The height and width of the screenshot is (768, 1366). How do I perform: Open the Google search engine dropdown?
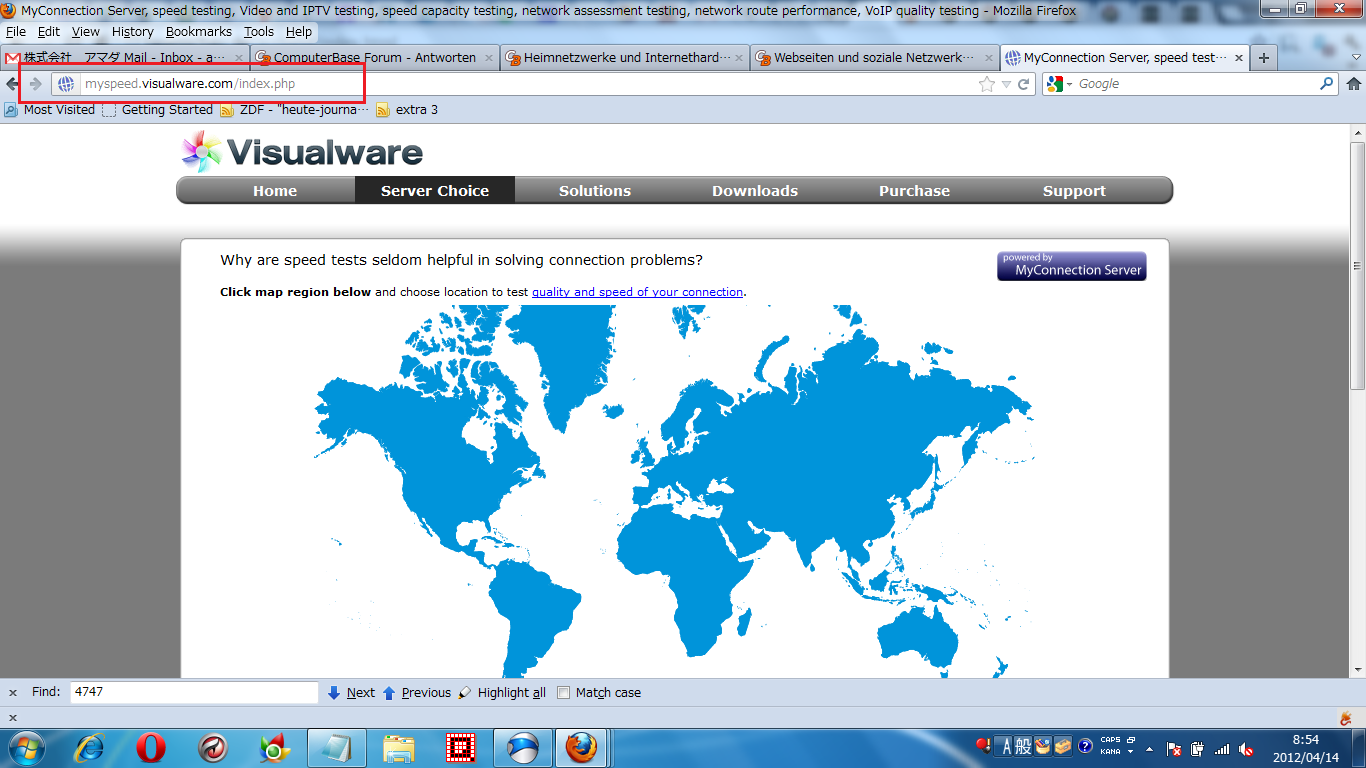1058,84
